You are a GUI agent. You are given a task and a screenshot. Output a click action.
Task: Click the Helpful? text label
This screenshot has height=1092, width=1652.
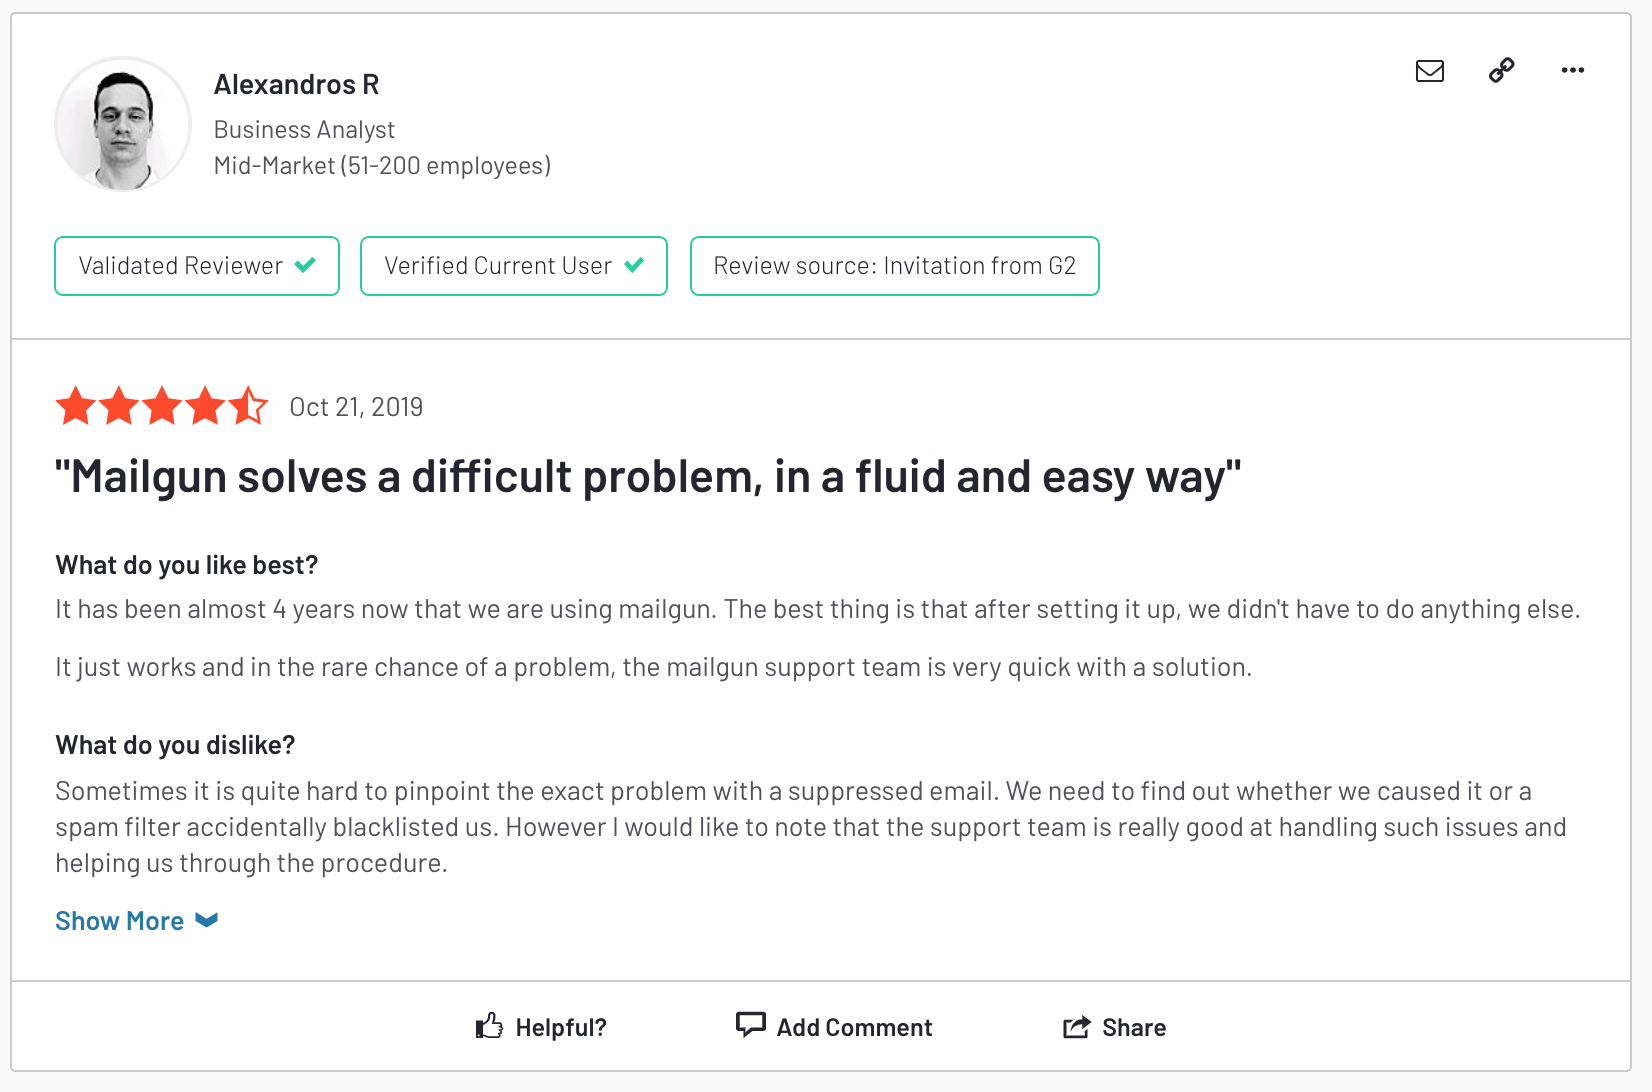pyautogui.click(x=561, y=1027)
